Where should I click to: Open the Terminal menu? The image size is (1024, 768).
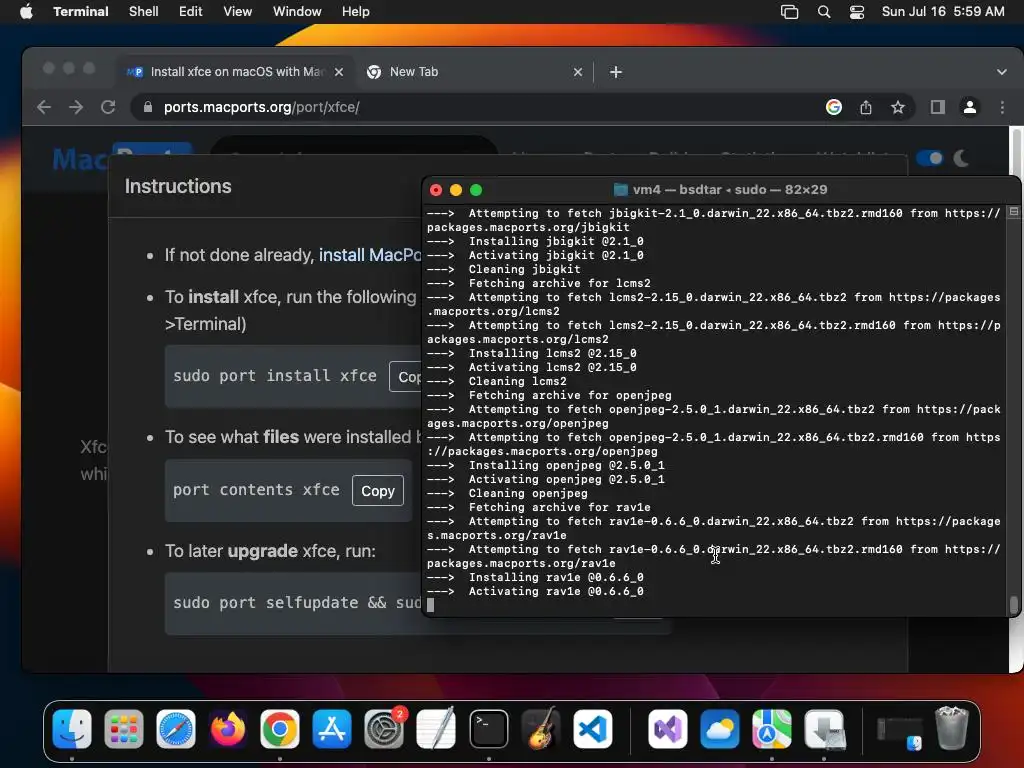pos(81,11)
